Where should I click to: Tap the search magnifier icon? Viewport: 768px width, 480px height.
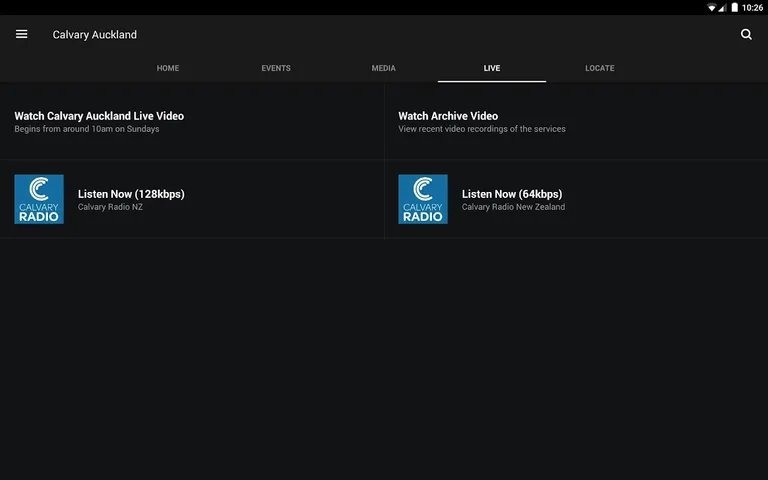[x=746, y=34]
